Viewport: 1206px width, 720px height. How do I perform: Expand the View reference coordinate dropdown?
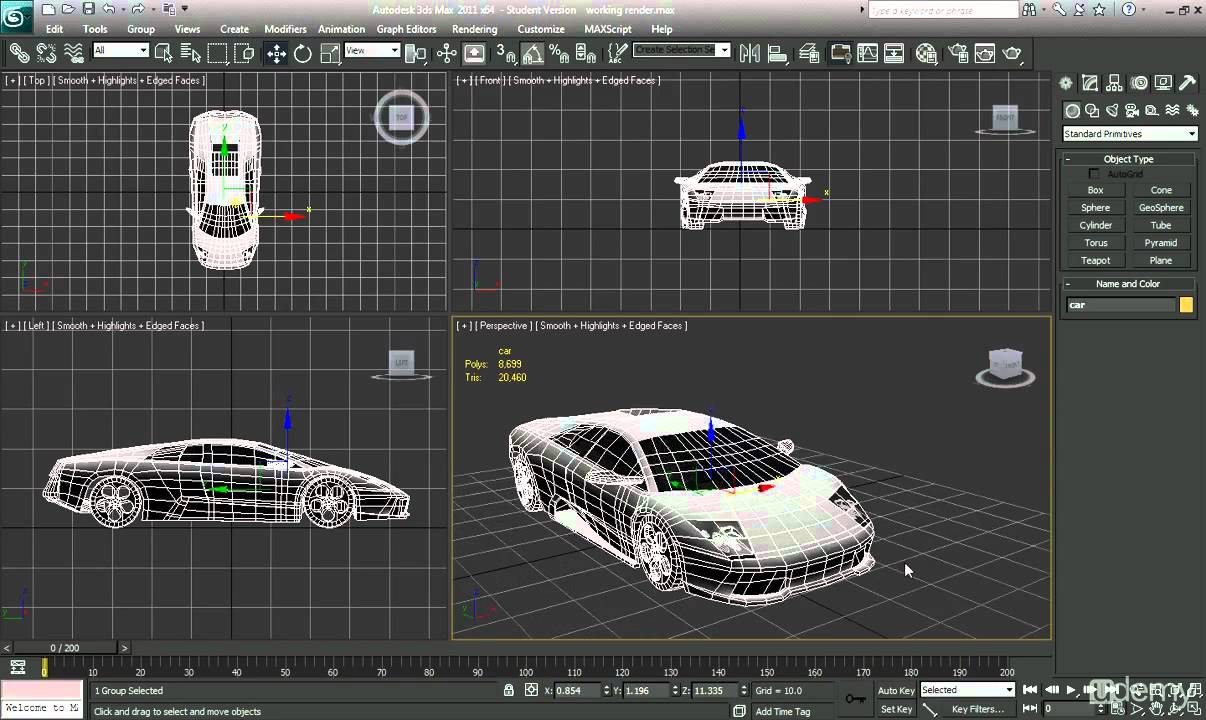pos(372,51)
